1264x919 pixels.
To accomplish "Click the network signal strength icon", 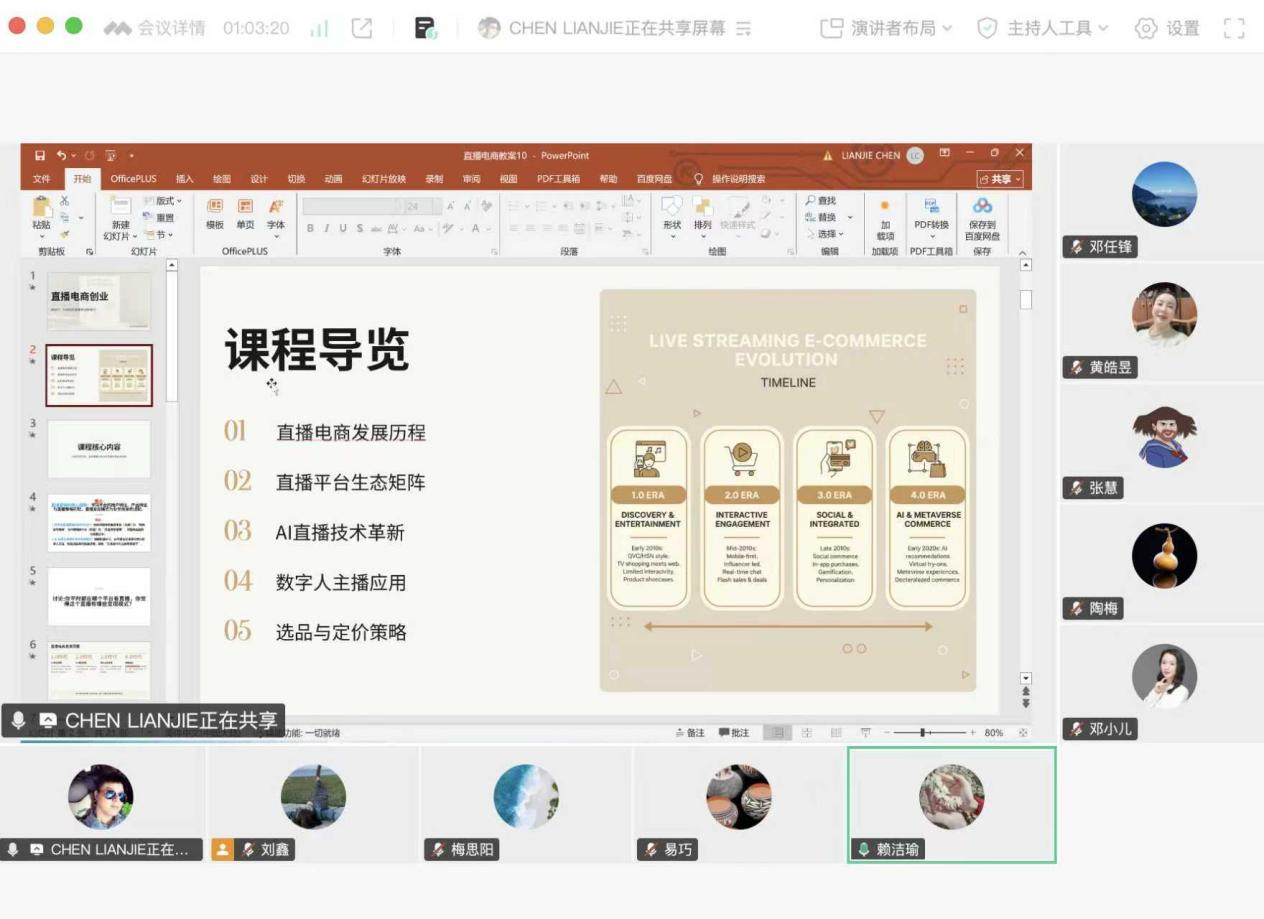I will click(x=319, y=29).
